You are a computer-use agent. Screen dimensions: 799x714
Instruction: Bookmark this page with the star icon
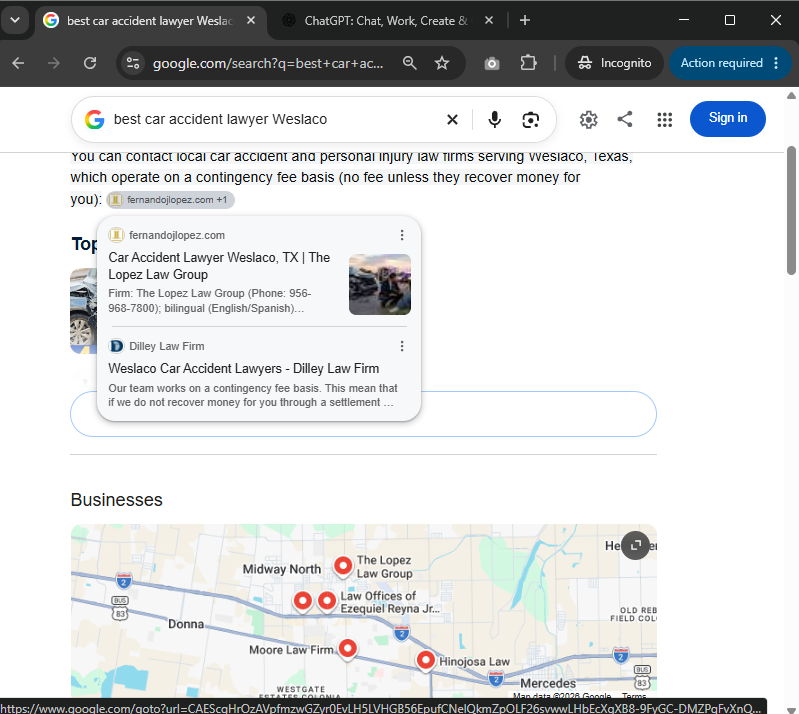pos(442,63)
